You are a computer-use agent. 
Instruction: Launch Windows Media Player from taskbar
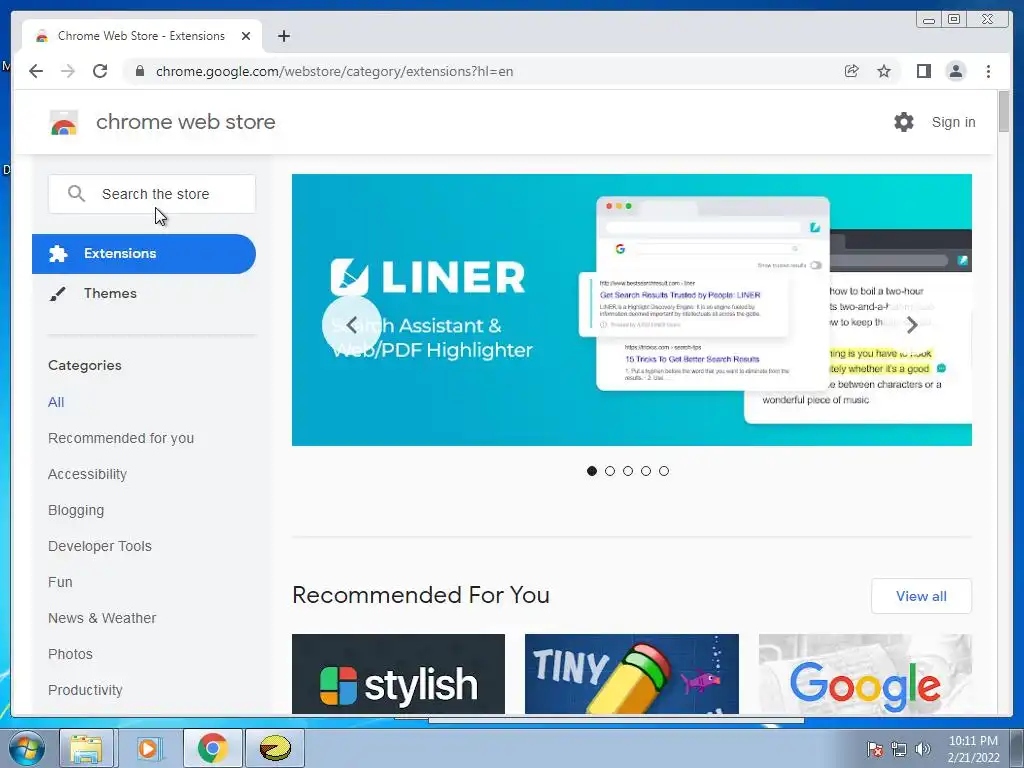click(x=148, y=748)
